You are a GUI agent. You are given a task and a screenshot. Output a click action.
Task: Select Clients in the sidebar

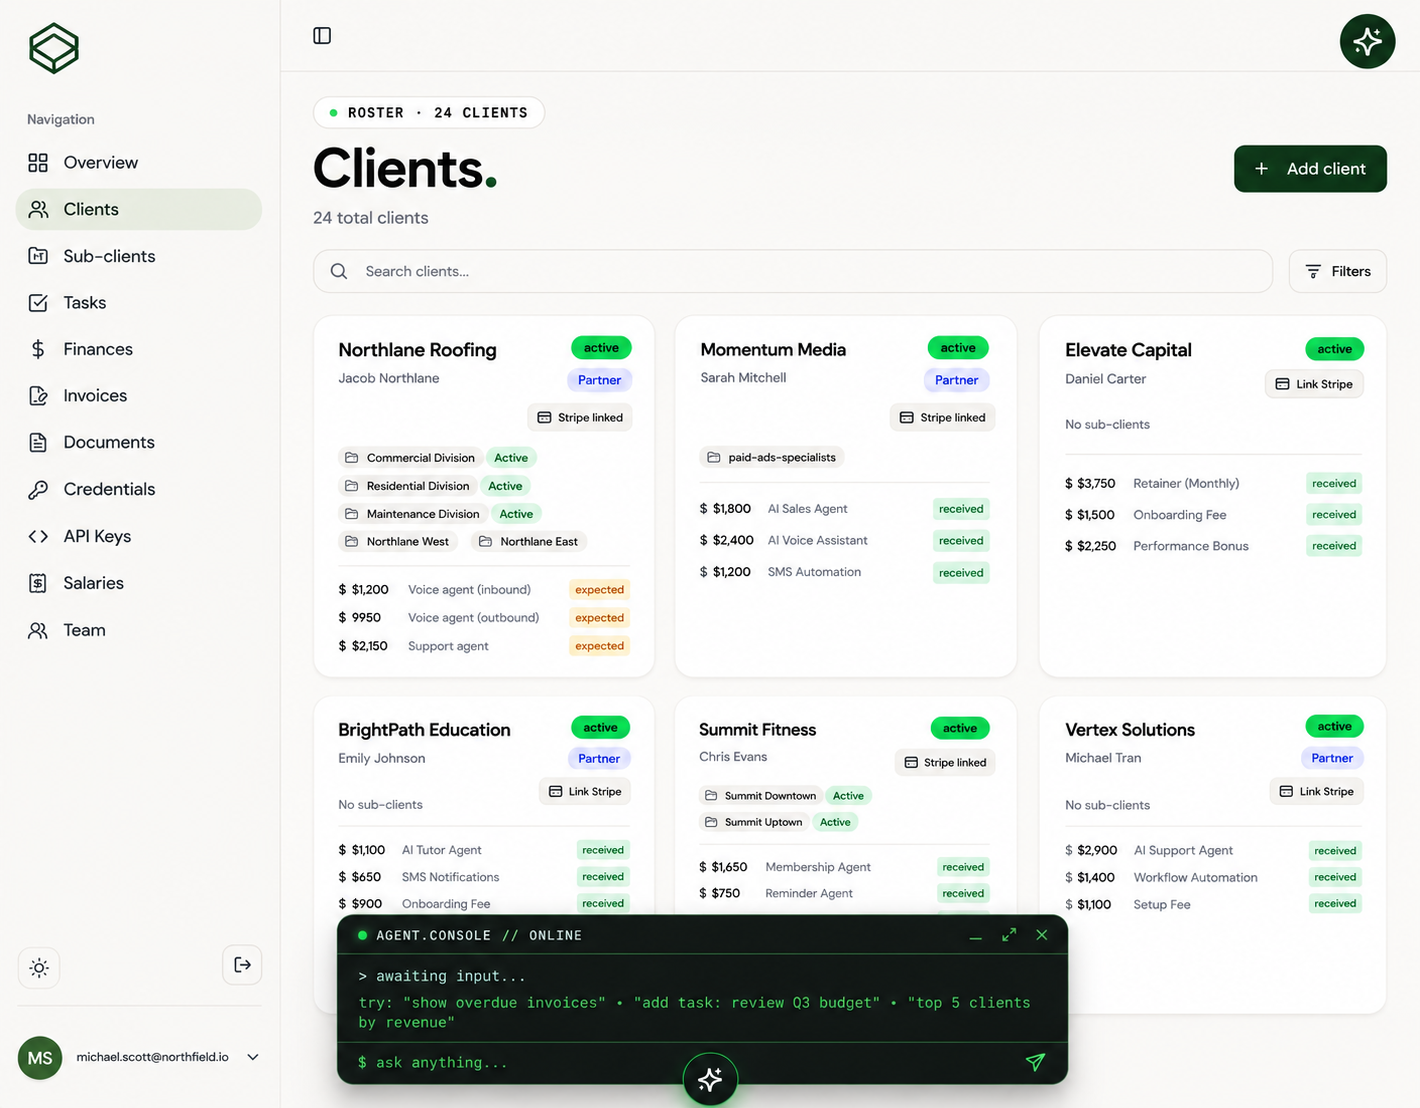[139, 209]
